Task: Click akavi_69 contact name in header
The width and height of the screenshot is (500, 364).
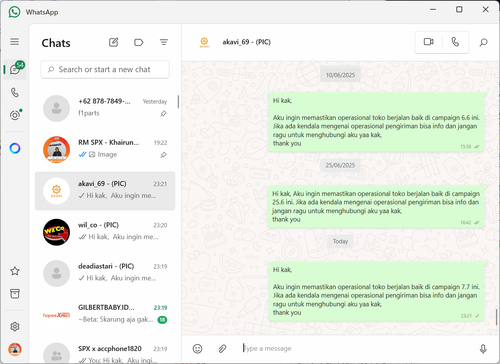Action: [247, 42]
